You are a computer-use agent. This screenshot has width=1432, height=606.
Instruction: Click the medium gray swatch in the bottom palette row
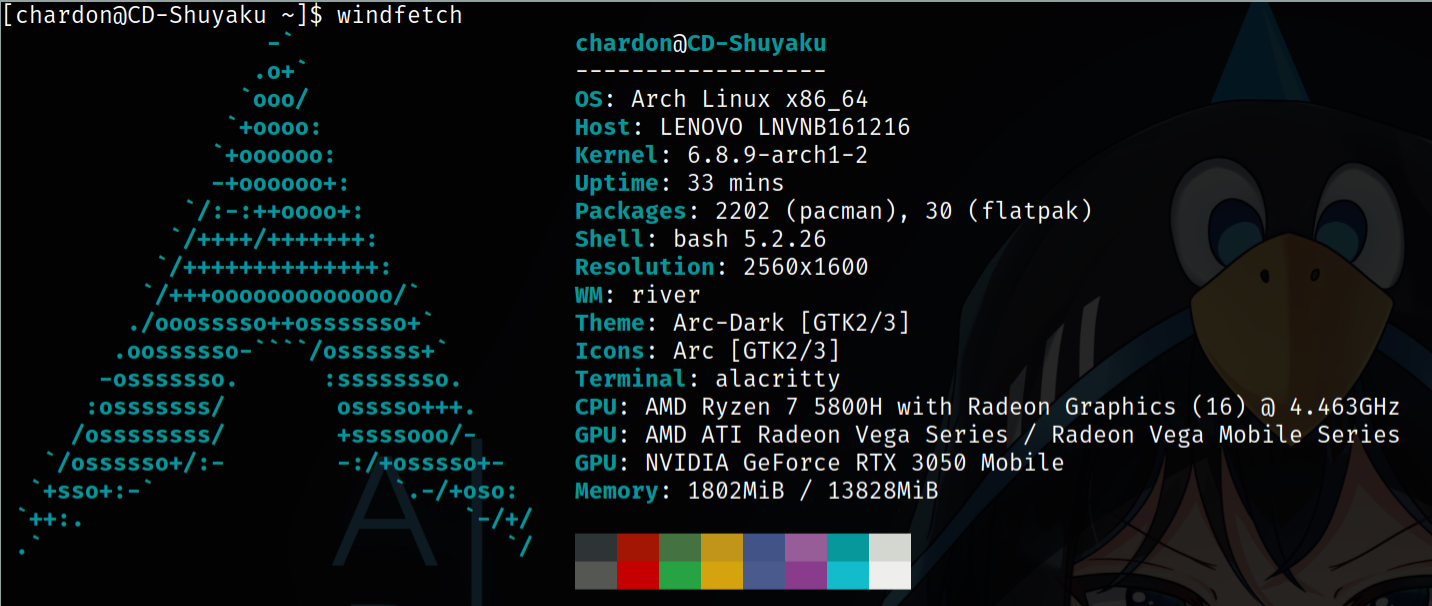tap(596, 575)
